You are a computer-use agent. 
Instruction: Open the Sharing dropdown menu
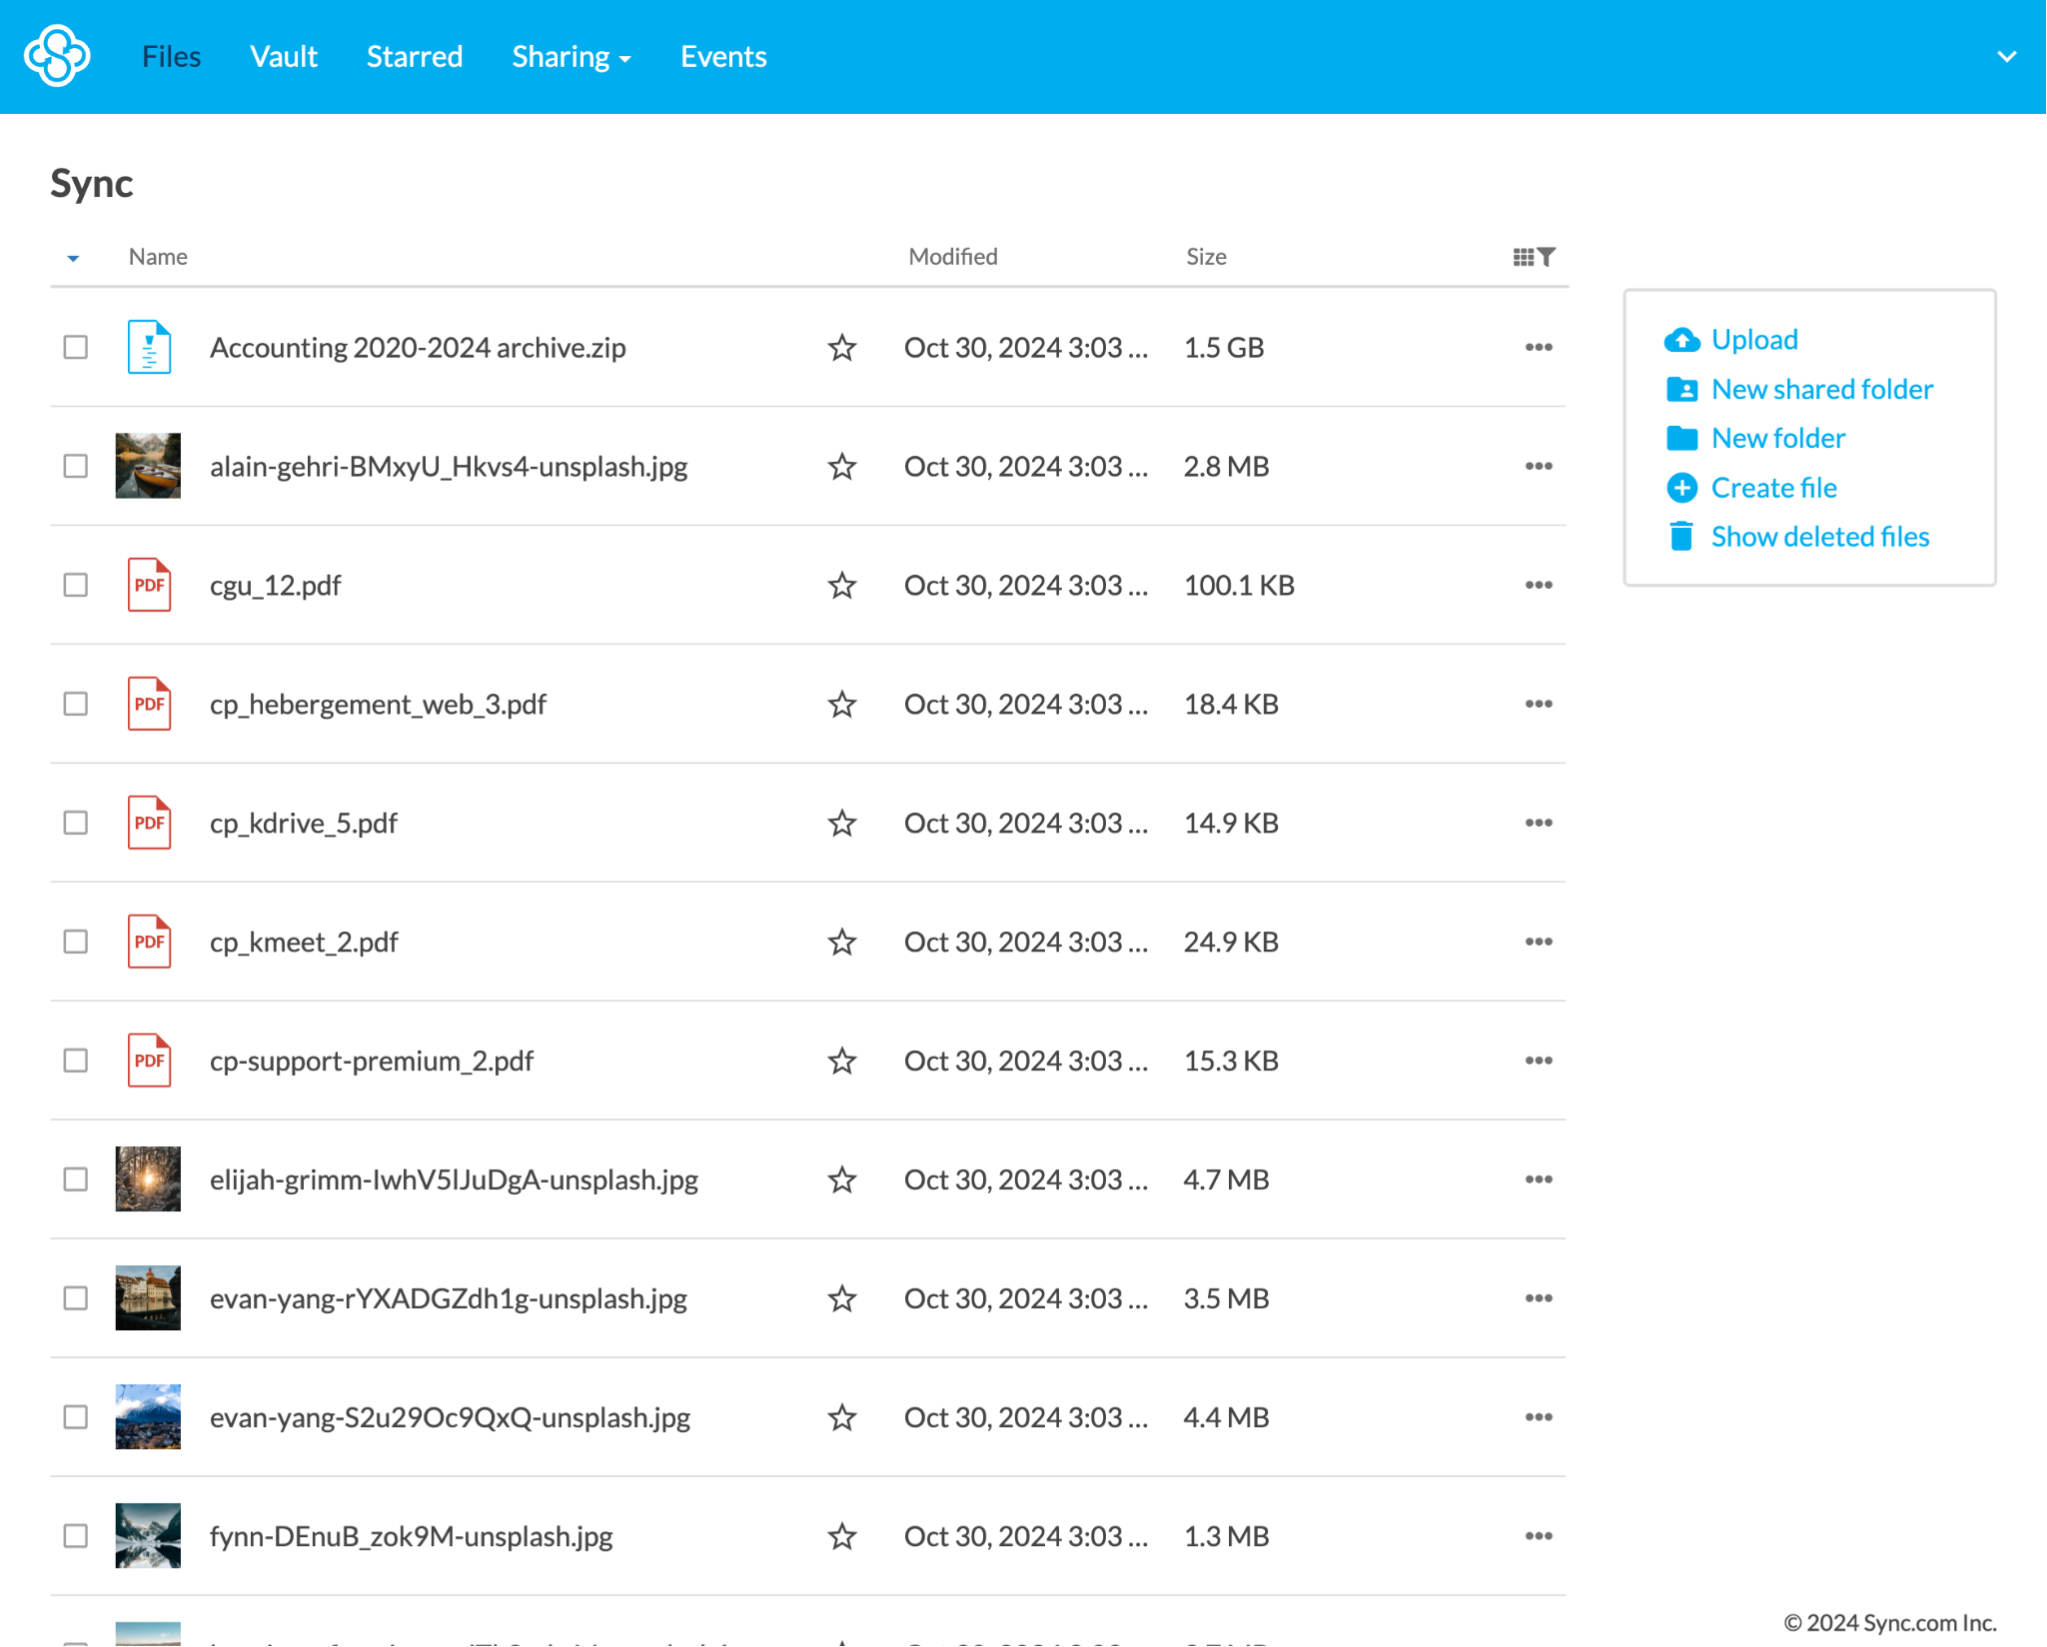point(571,57)
